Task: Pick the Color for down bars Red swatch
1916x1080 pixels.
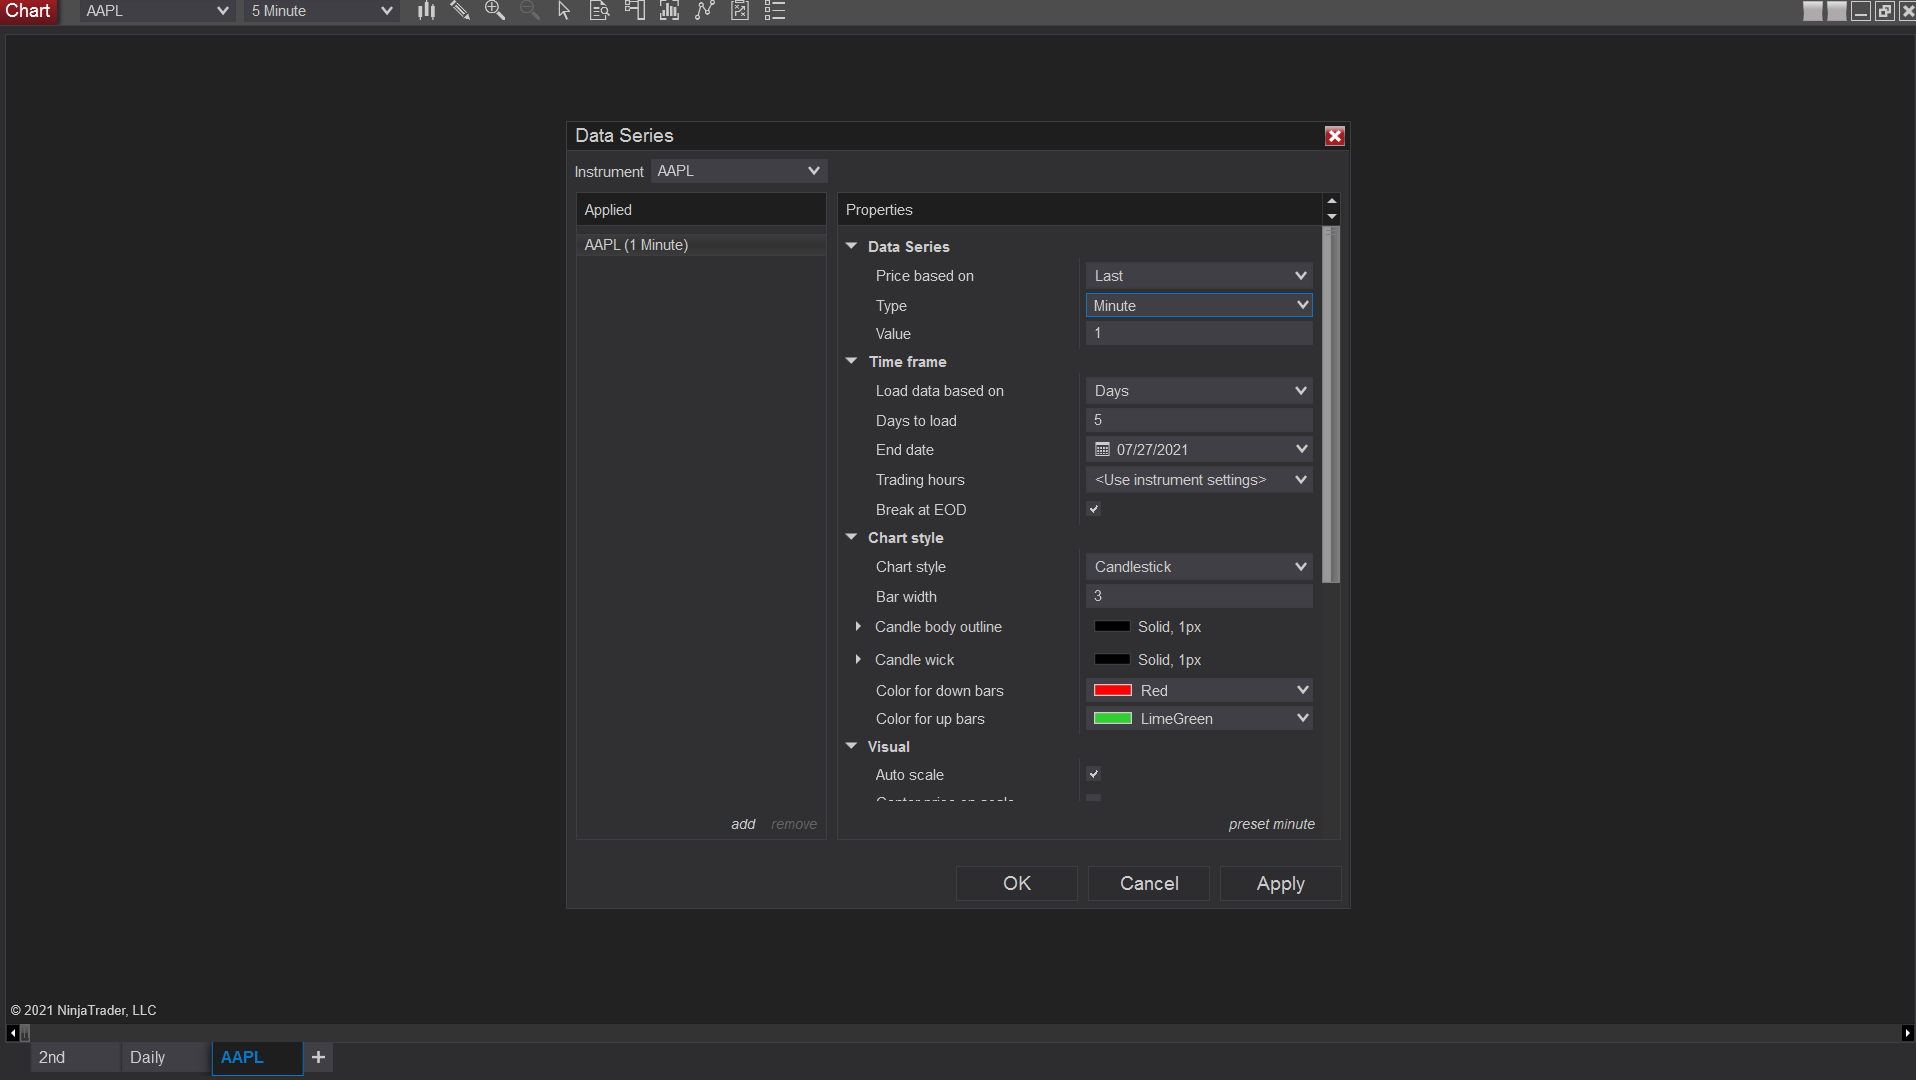Action: click(x=1113, y=691)
